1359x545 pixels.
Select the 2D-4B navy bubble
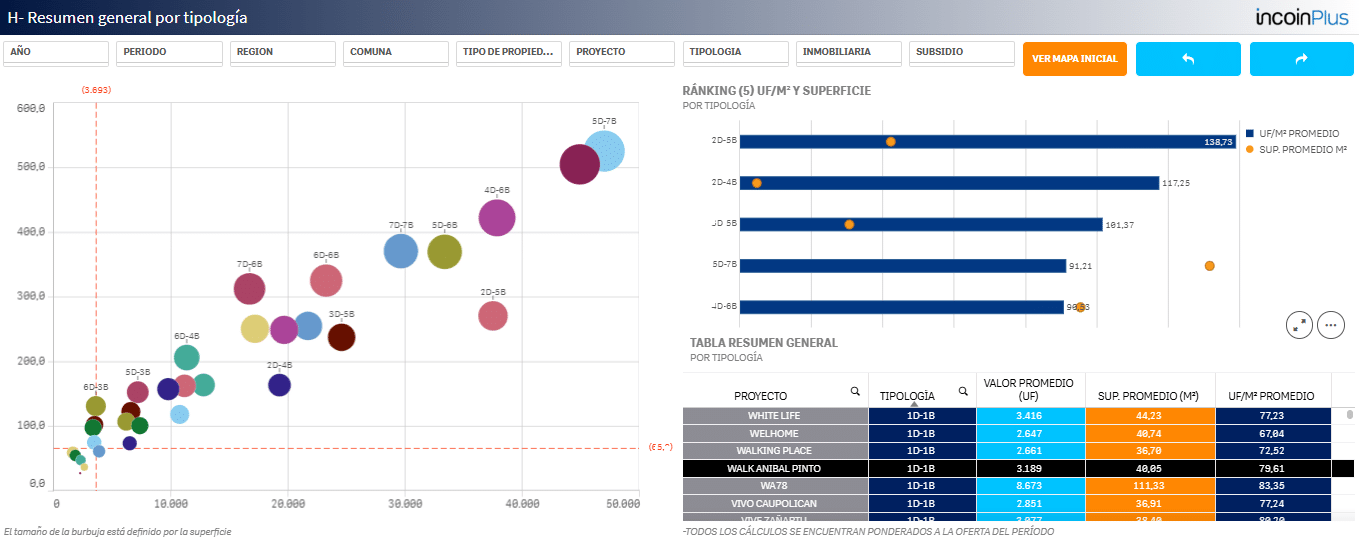280,385
